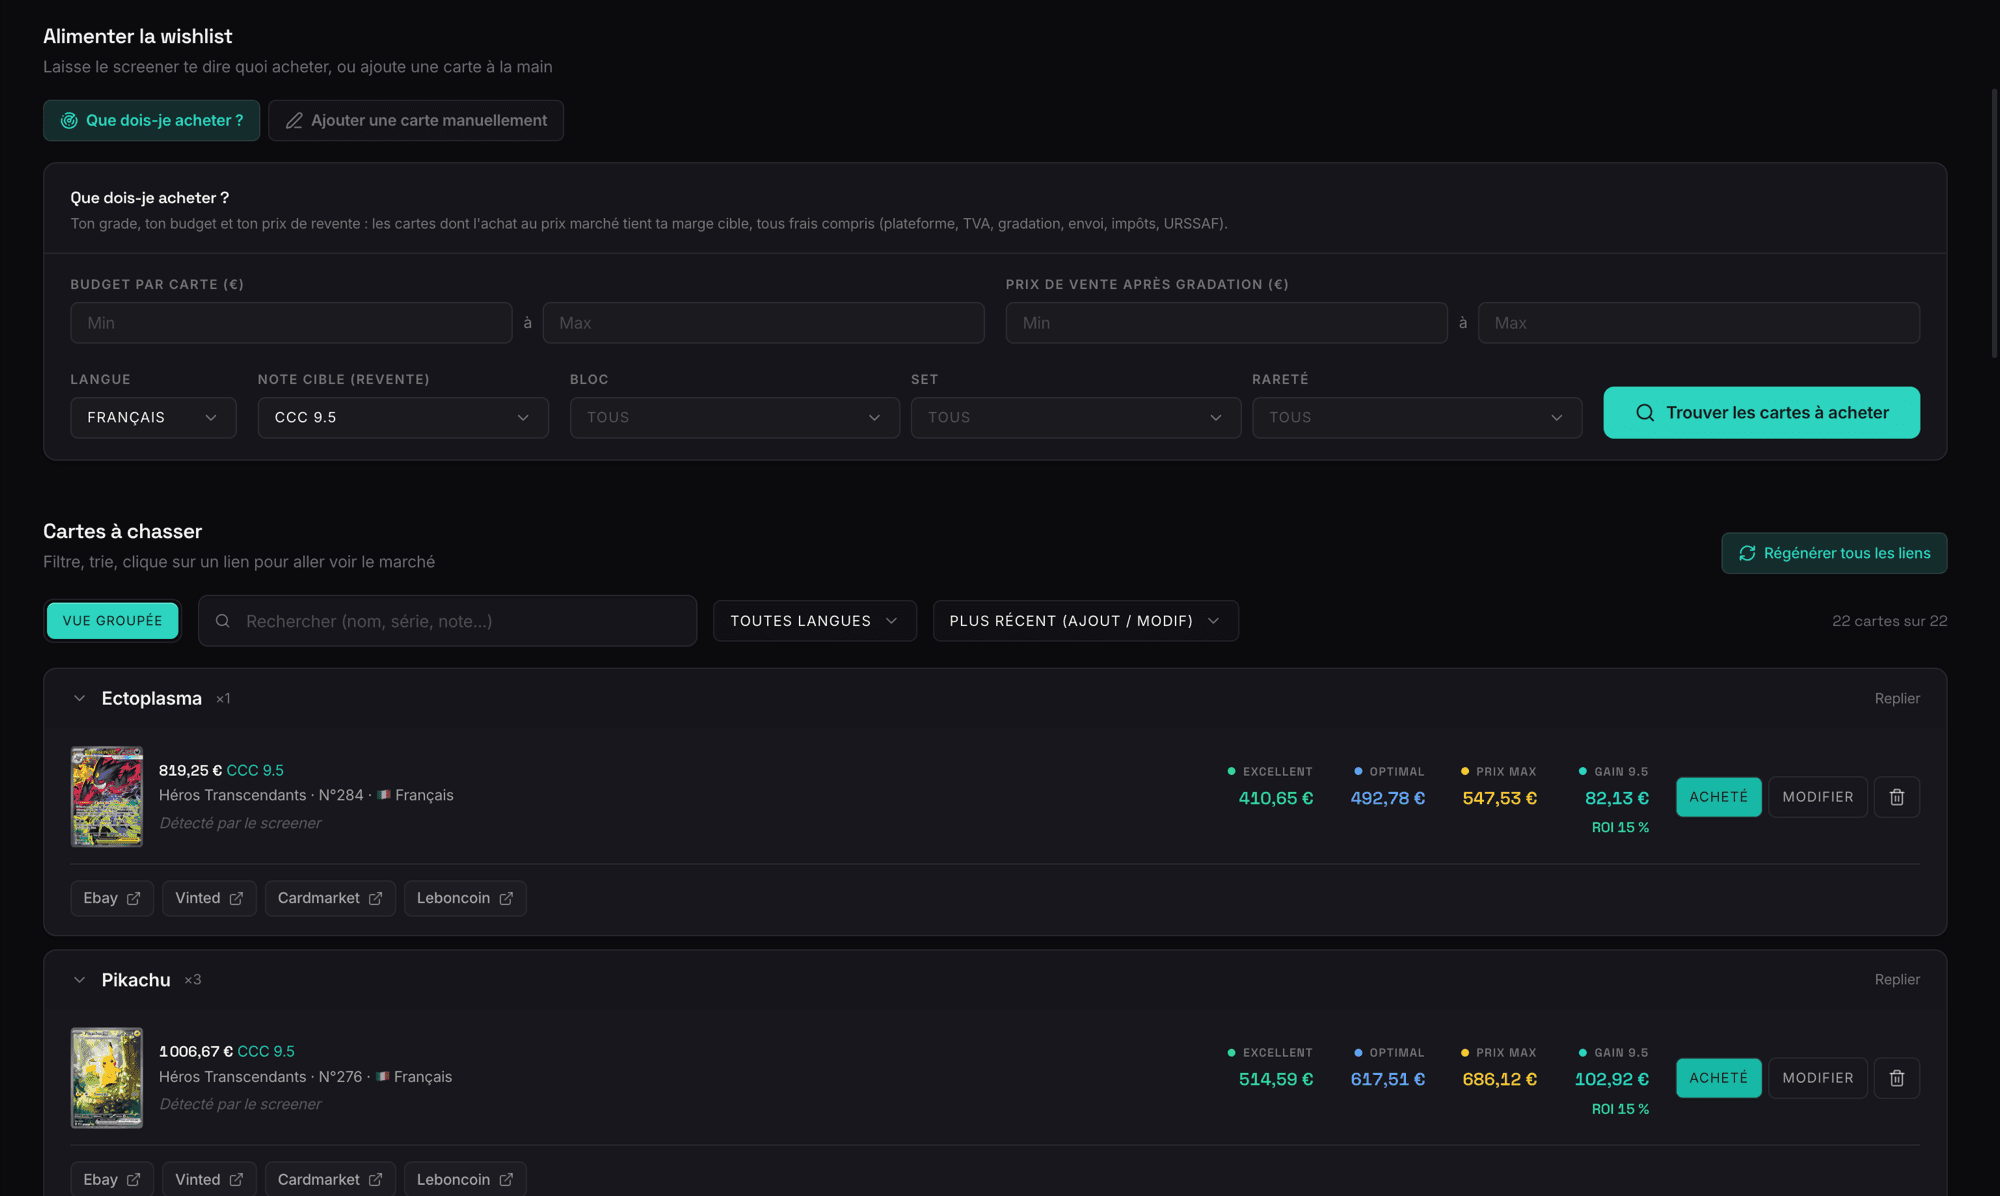Click Pikachu gain value '102,92 €'
This screenshot has width=2000, height=1196.
click(1611, 1079)
